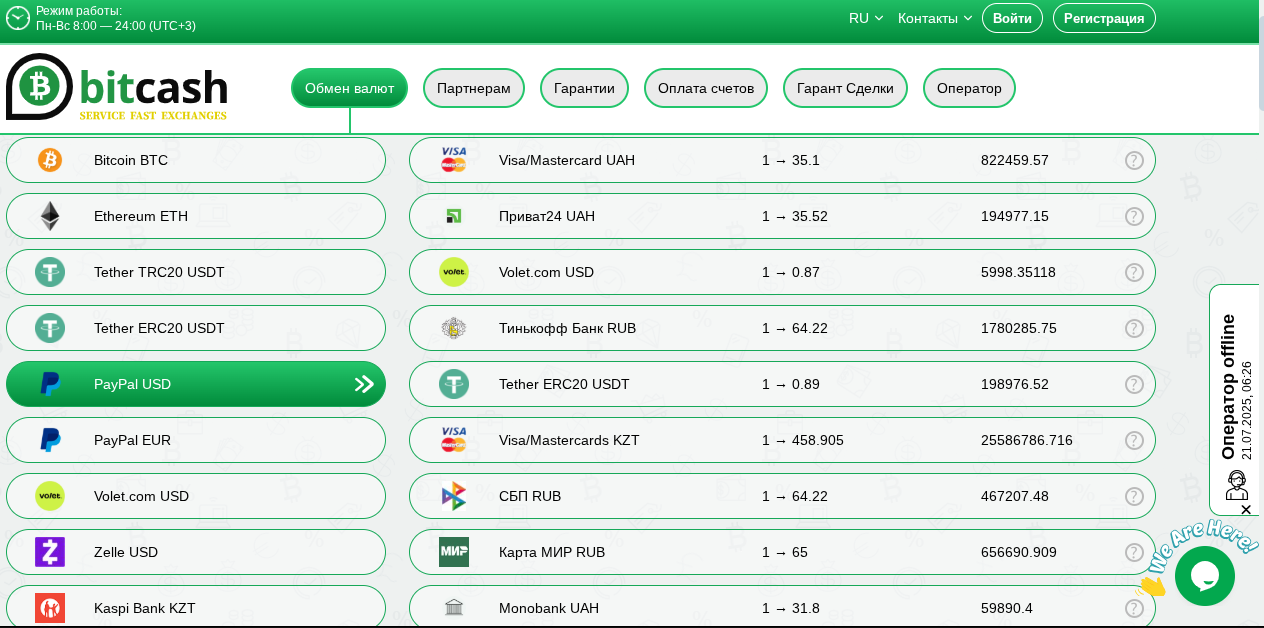
Task: Click rate text "1 → 31.8"
Action: [x=791, y=608]
